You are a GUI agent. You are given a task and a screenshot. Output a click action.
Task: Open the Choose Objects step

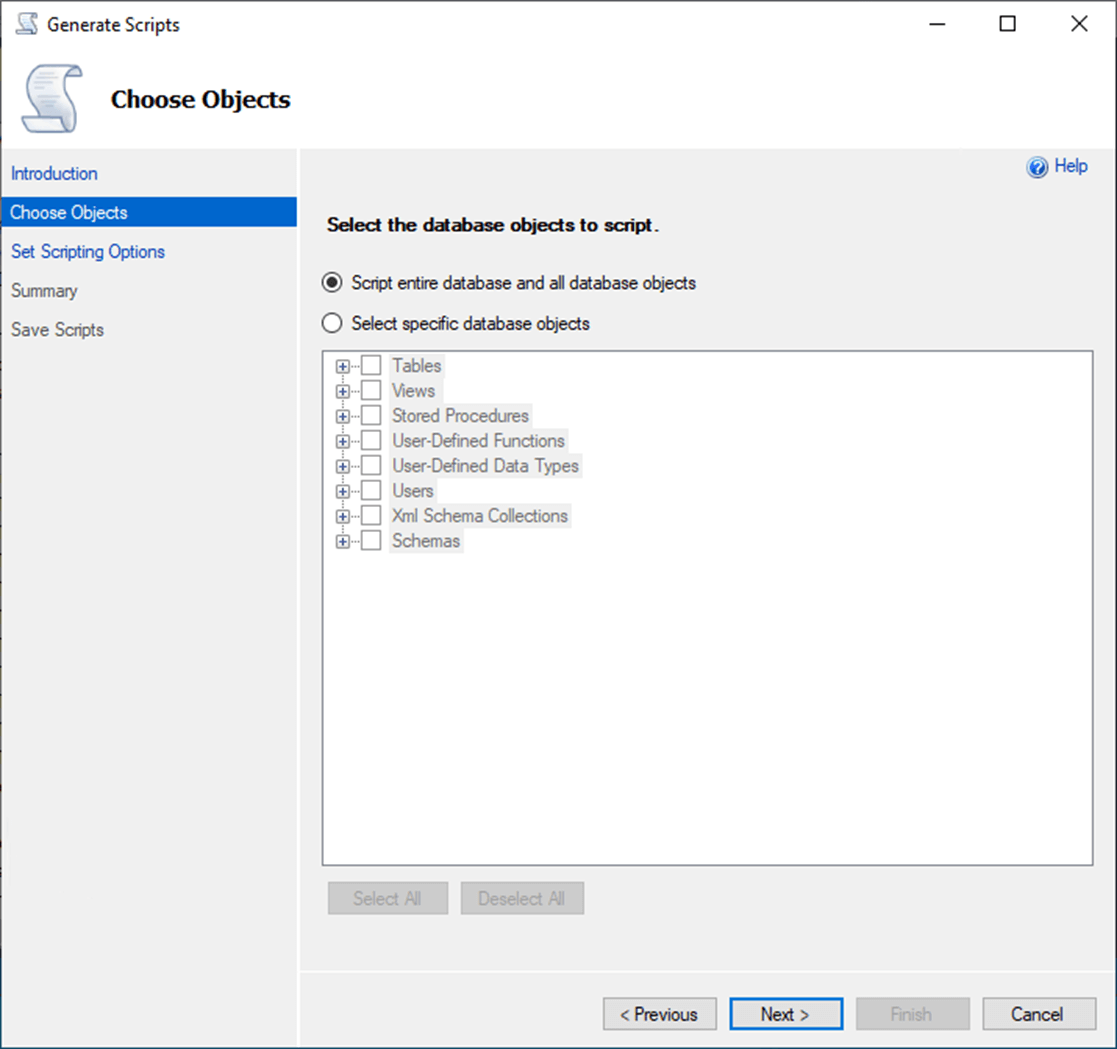tap(149, 212)
